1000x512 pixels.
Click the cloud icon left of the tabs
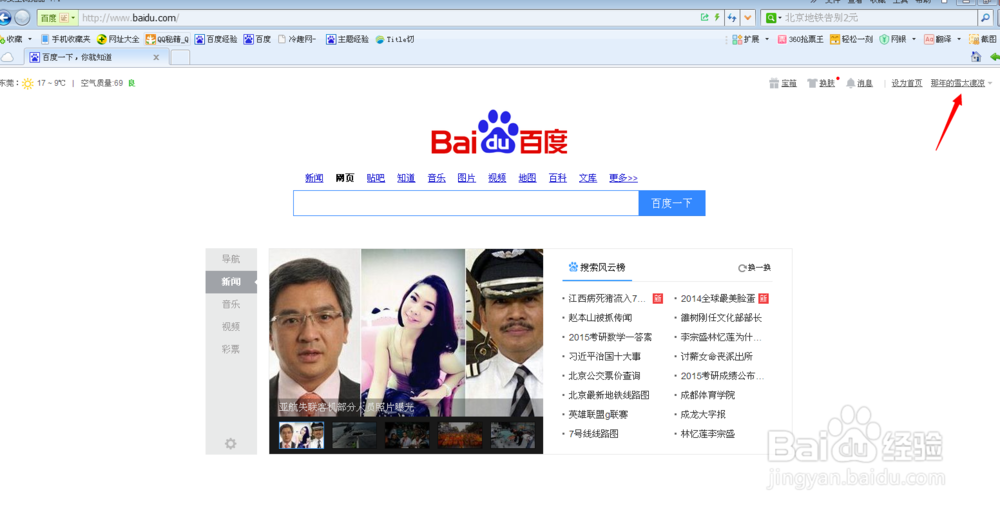[x=7, y=57]
